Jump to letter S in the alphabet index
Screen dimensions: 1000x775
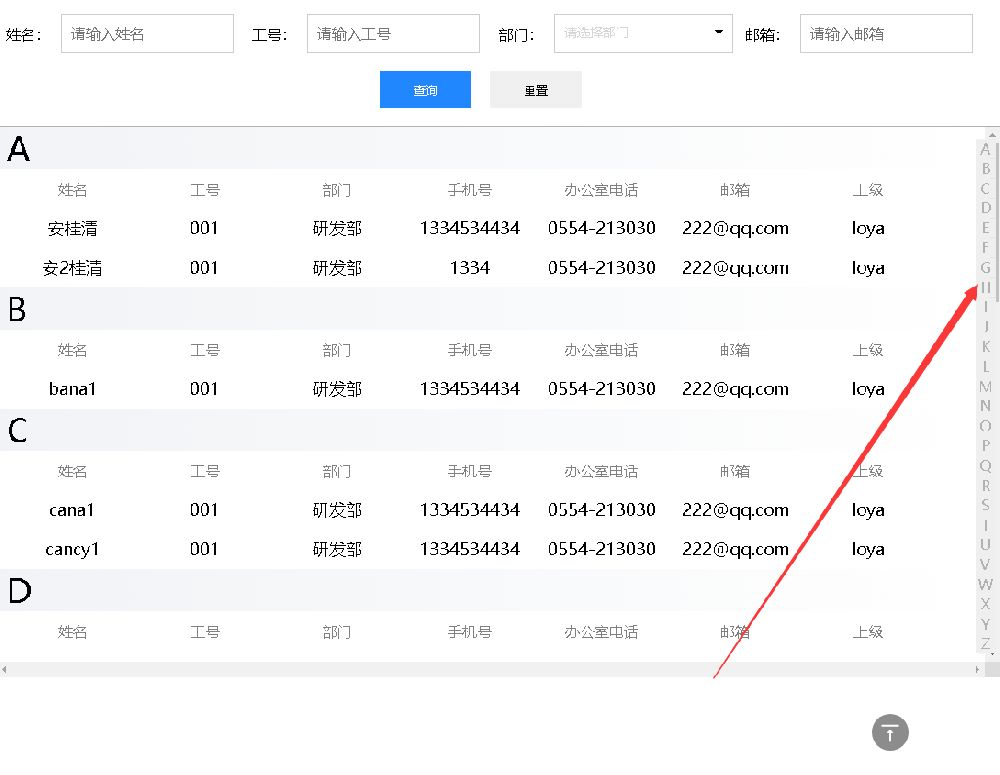[985, 503]
